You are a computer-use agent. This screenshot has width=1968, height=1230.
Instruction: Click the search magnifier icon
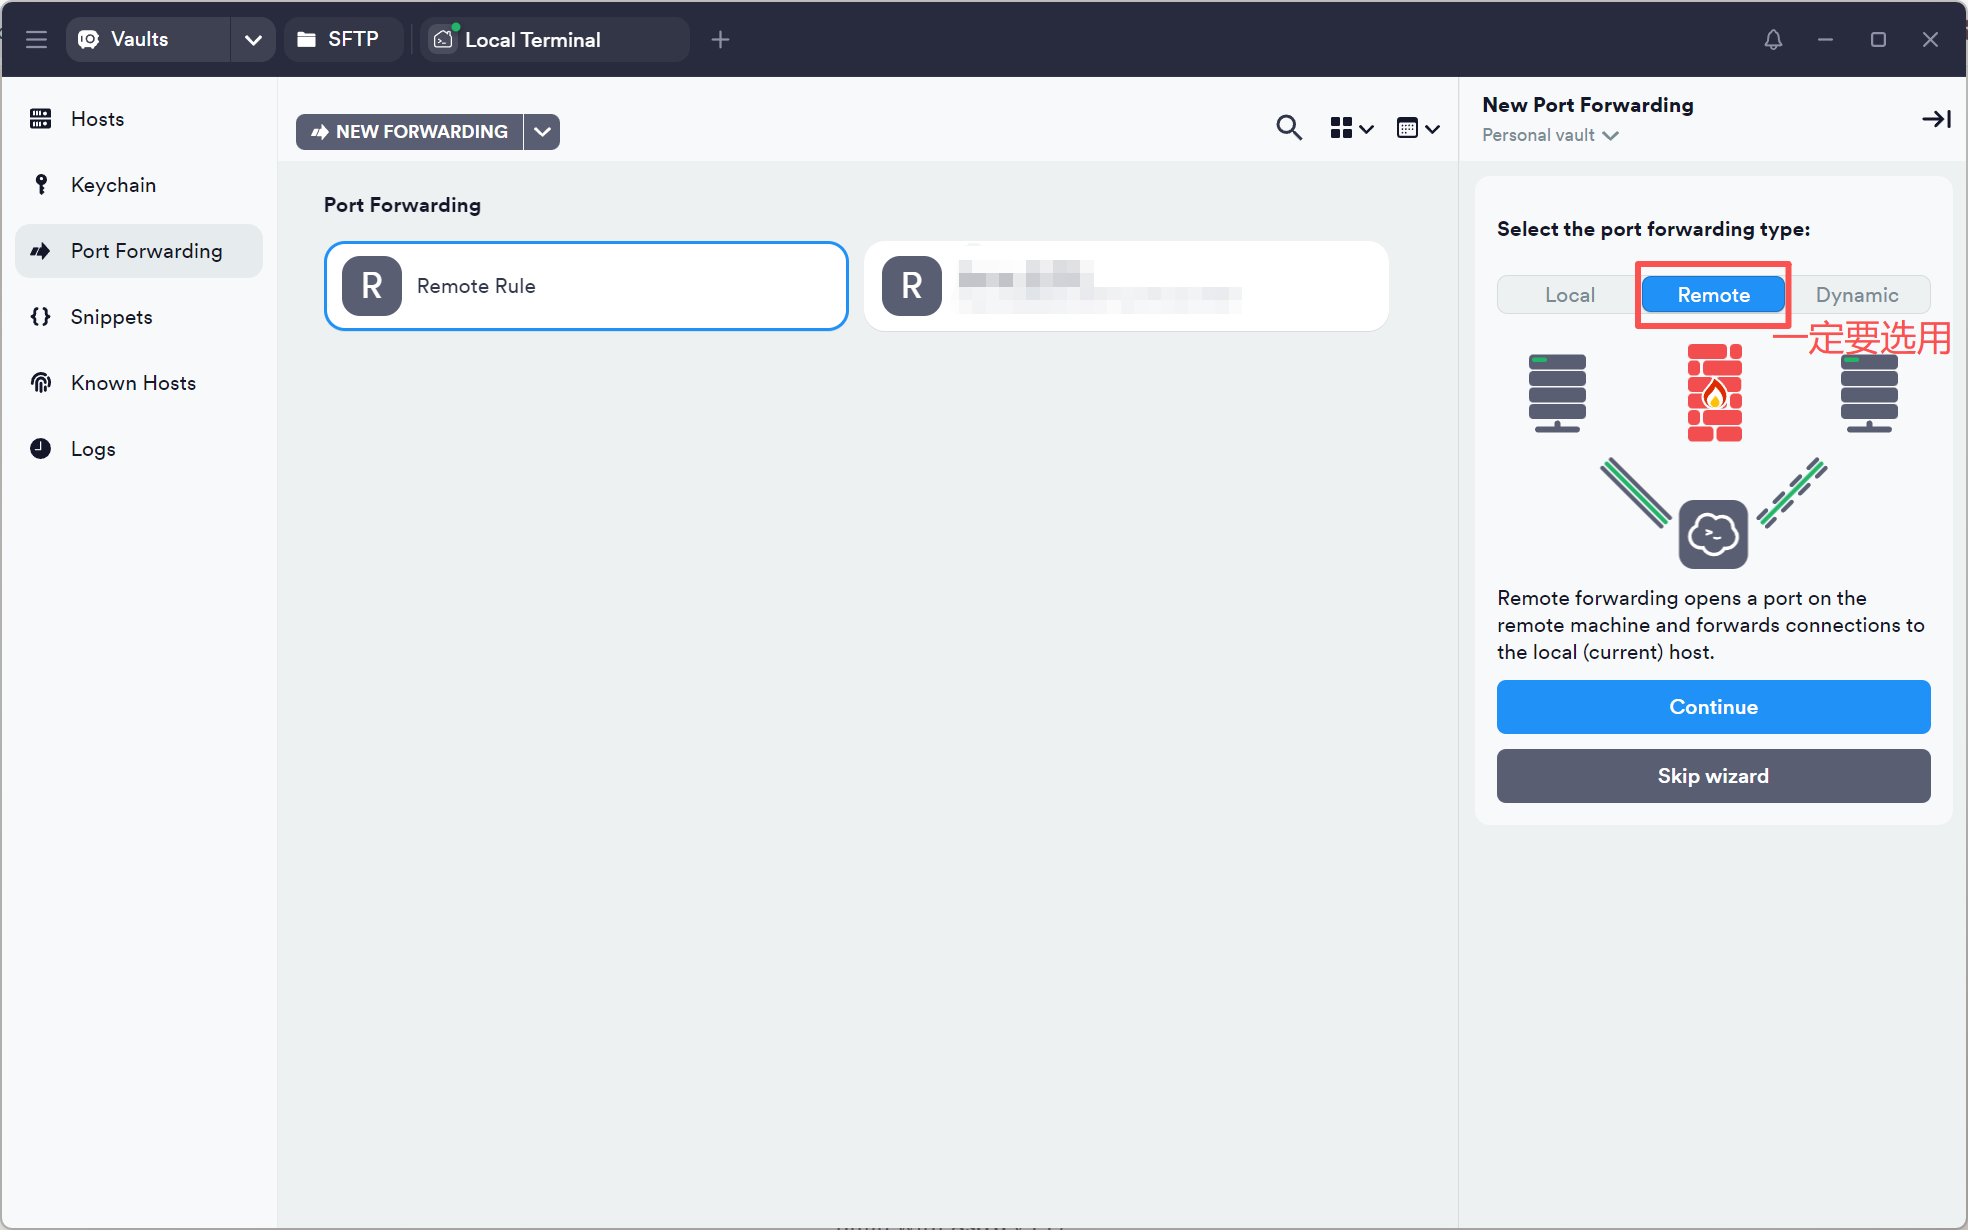[1289, 128]
